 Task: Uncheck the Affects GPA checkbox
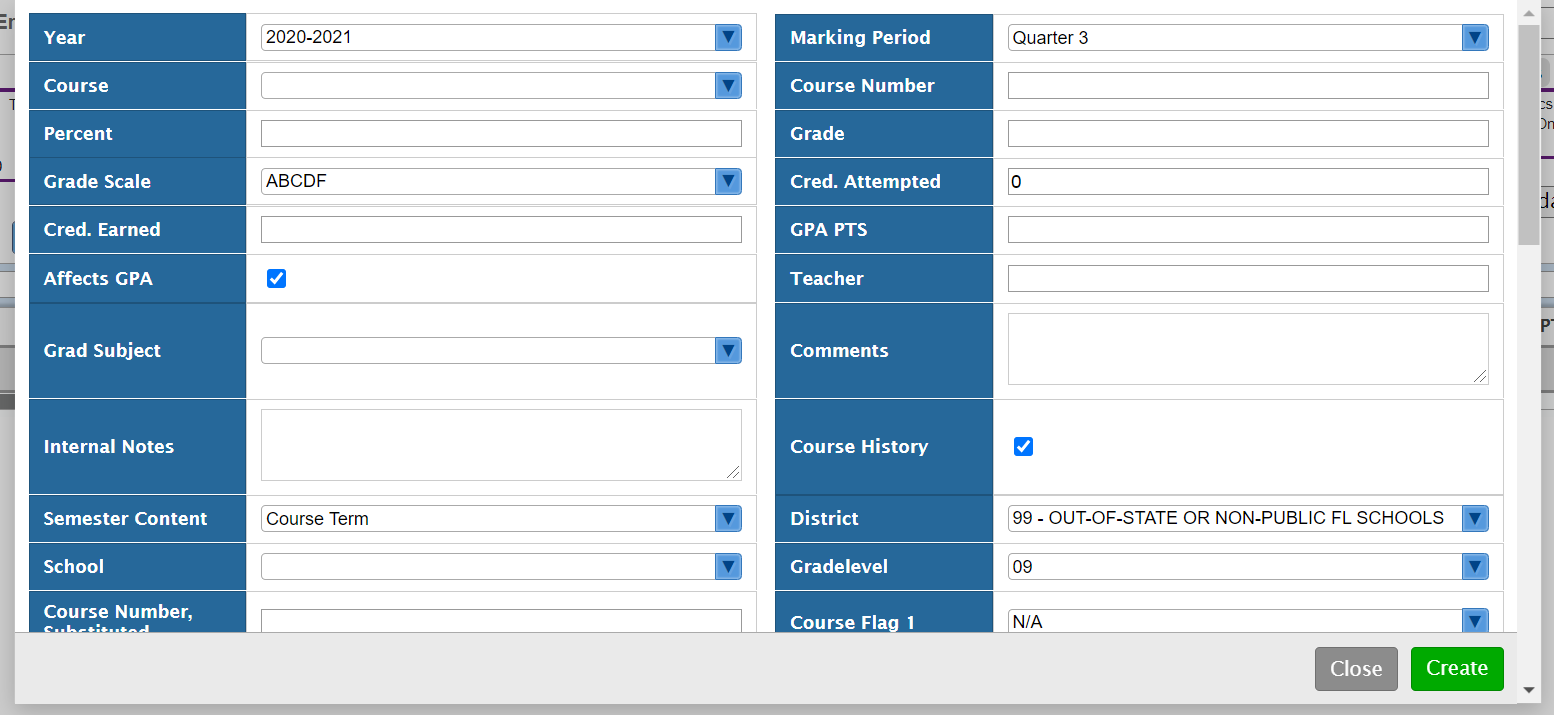277,279
